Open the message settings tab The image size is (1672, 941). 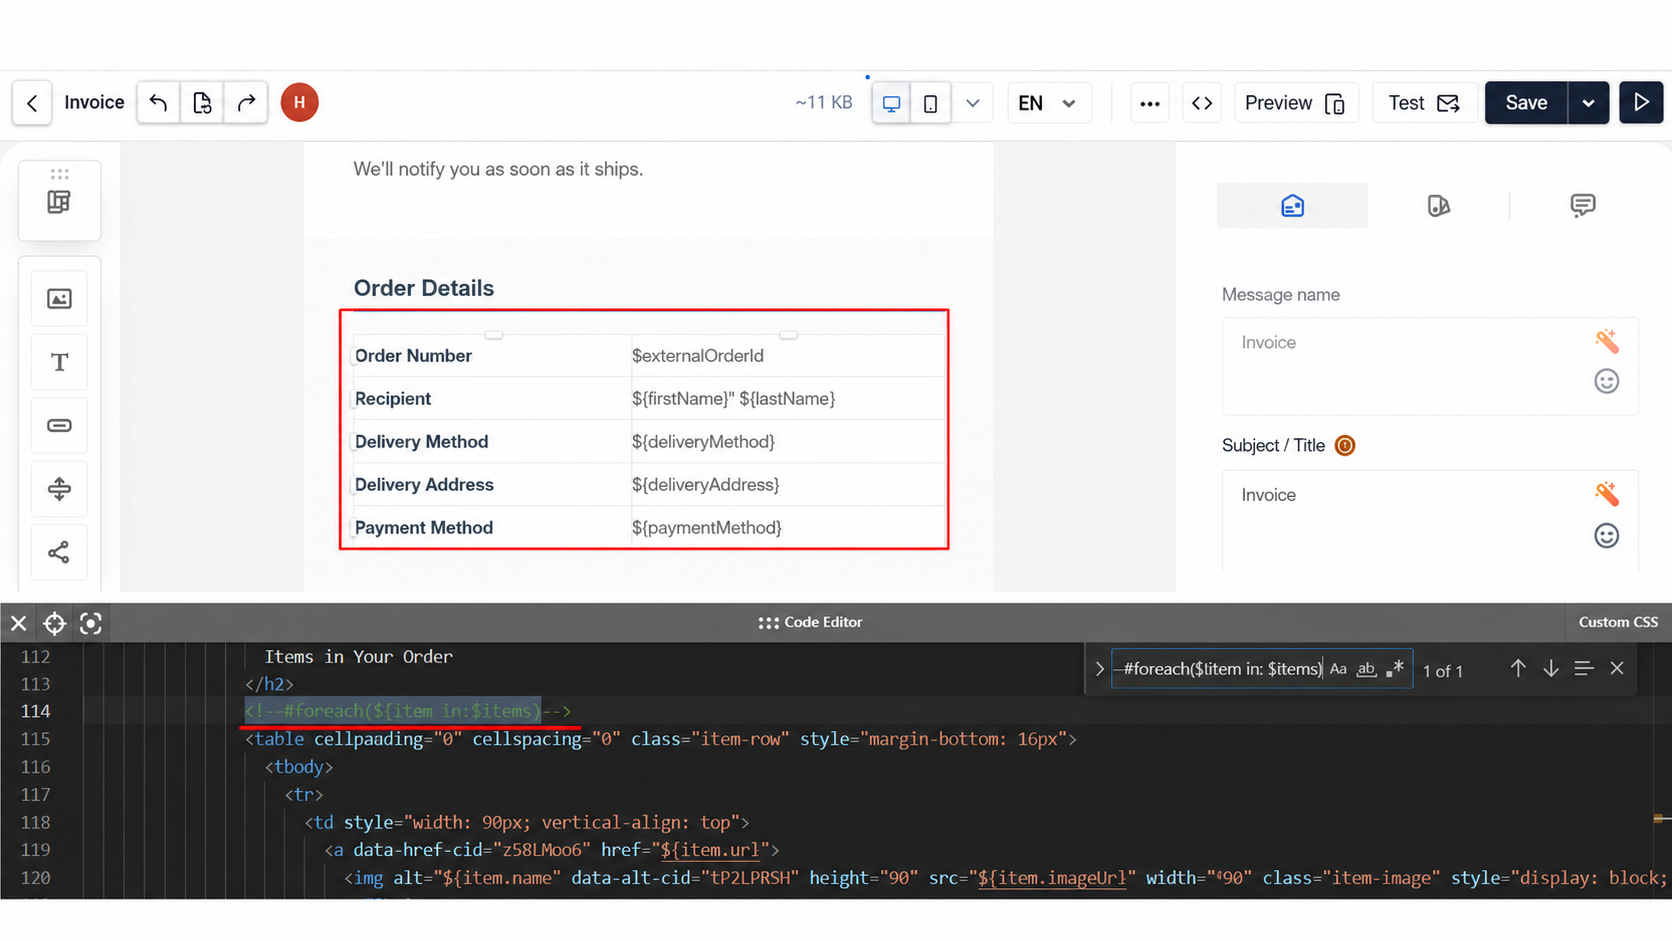point(1292,206)
